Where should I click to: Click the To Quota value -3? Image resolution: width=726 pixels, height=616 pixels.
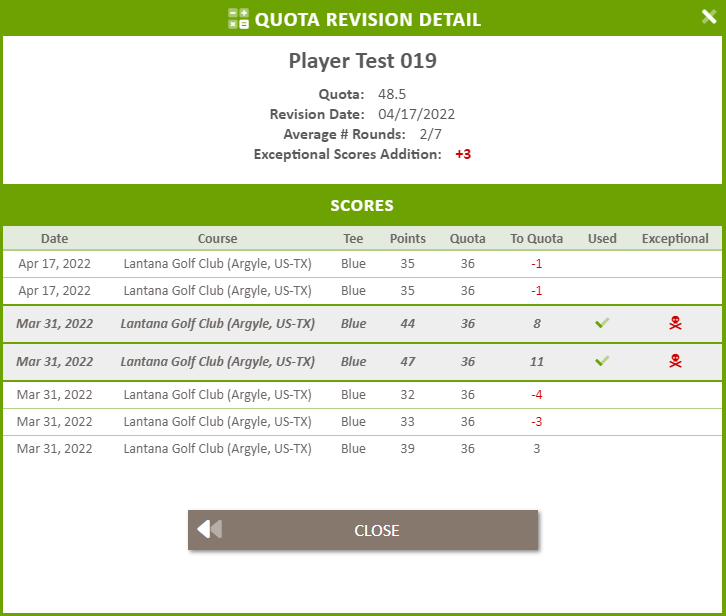tap(537, 421)
